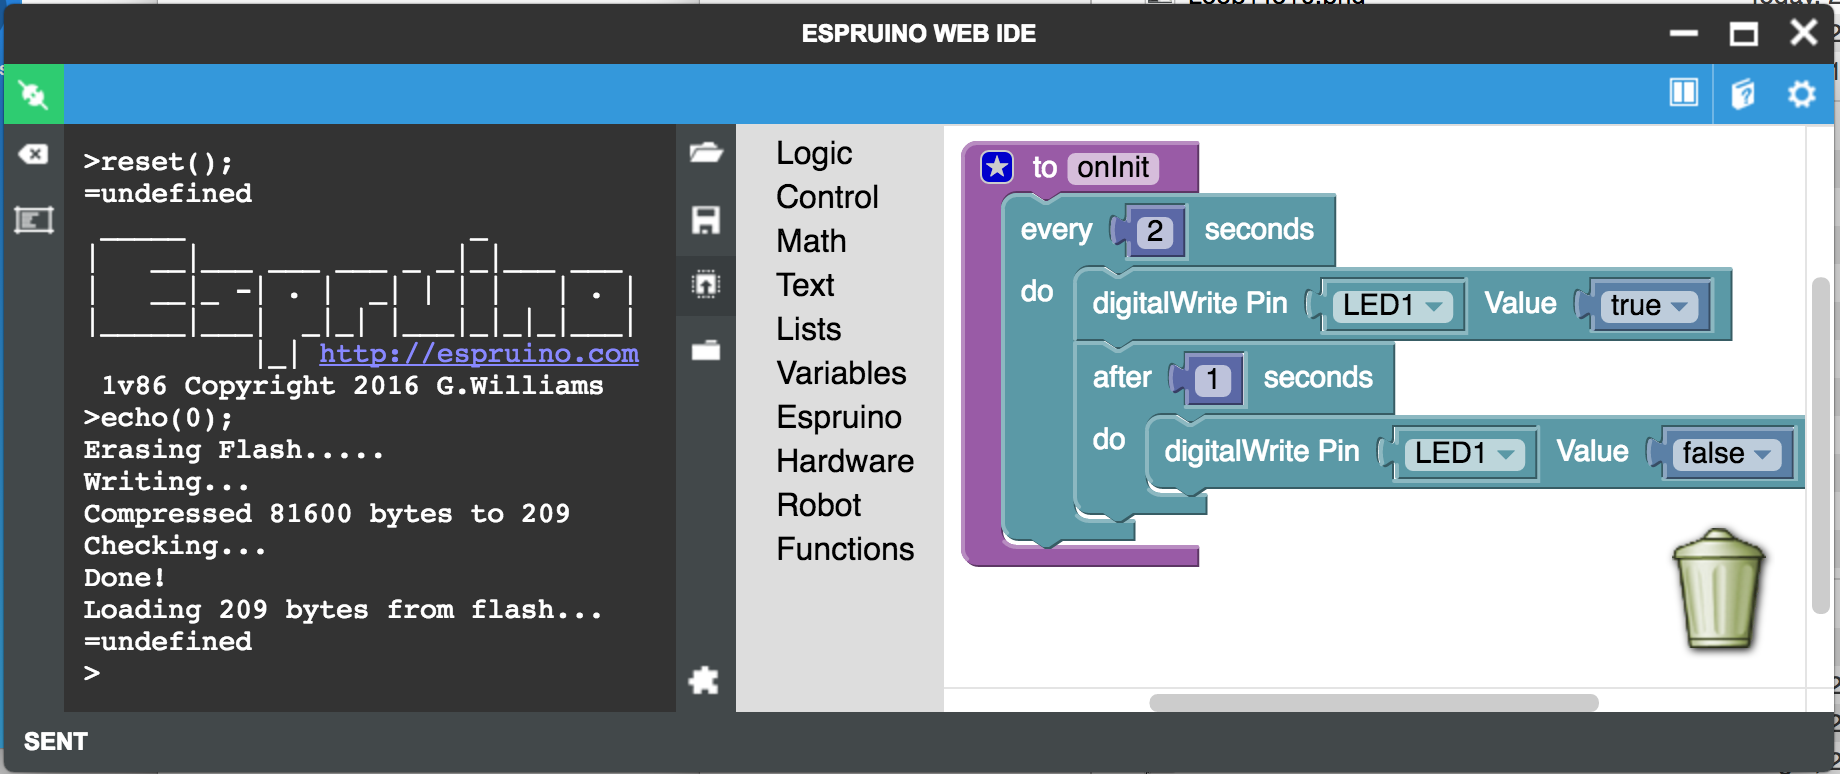Open the Hardware block category

click(x=845, y=461)
